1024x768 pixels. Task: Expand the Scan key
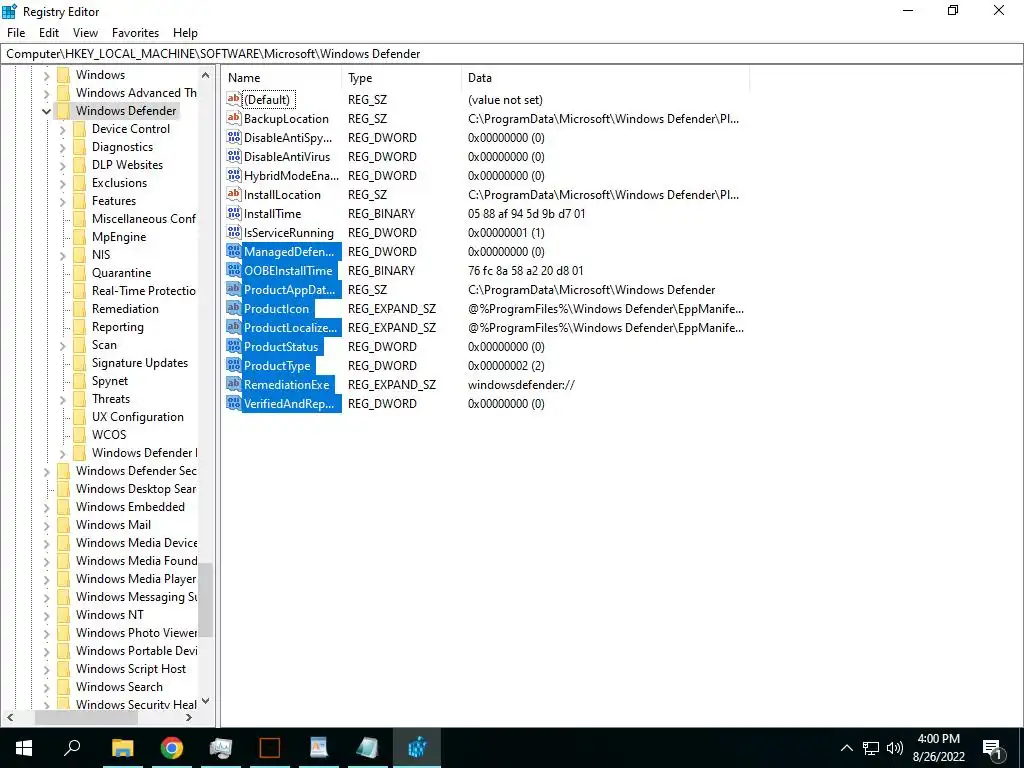[x=63, y=345]
